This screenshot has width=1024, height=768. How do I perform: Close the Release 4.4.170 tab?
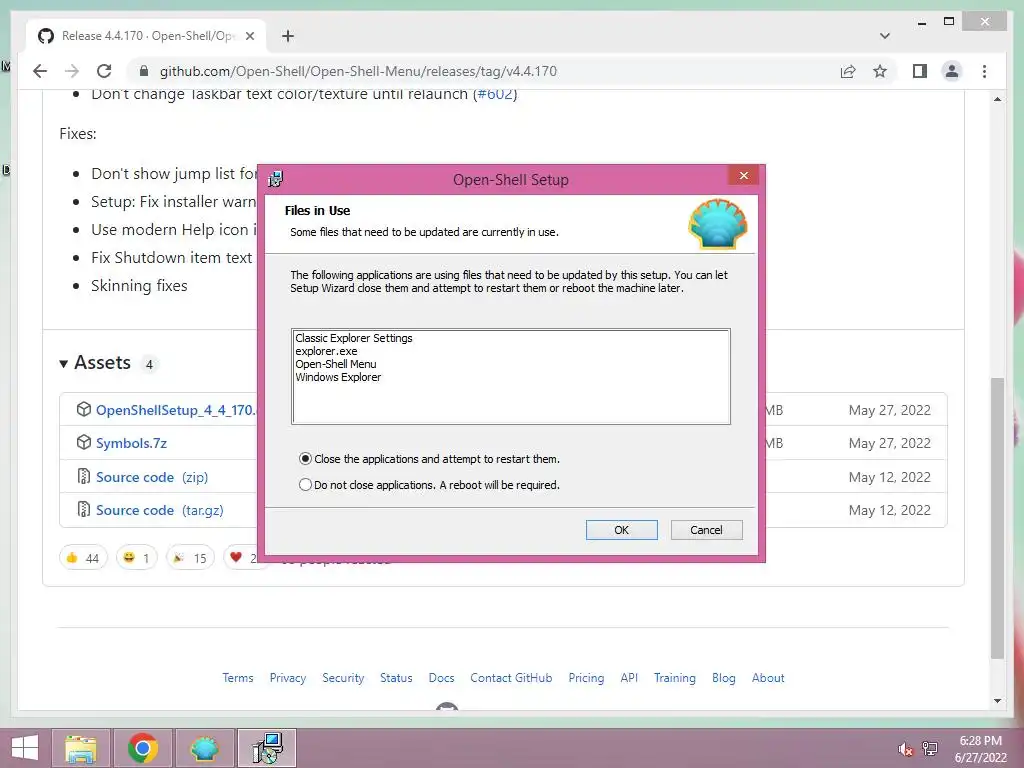249,36
